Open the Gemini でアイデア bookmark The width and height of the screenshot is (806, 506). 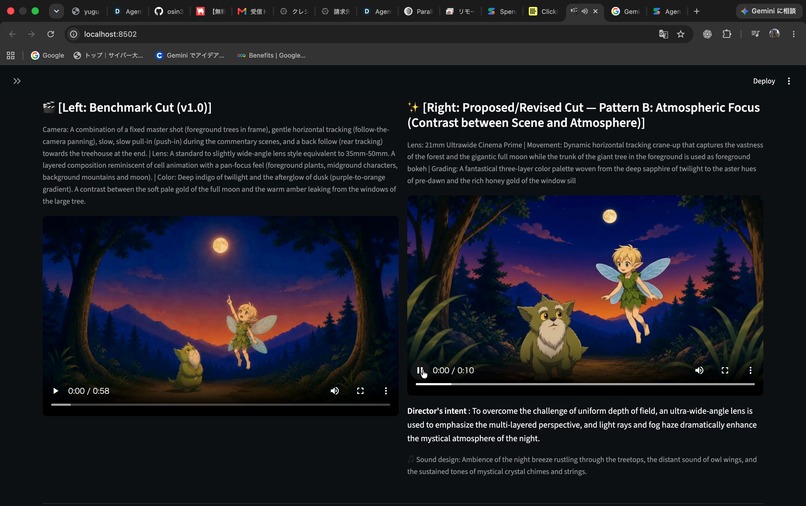[x=190, y=55]
